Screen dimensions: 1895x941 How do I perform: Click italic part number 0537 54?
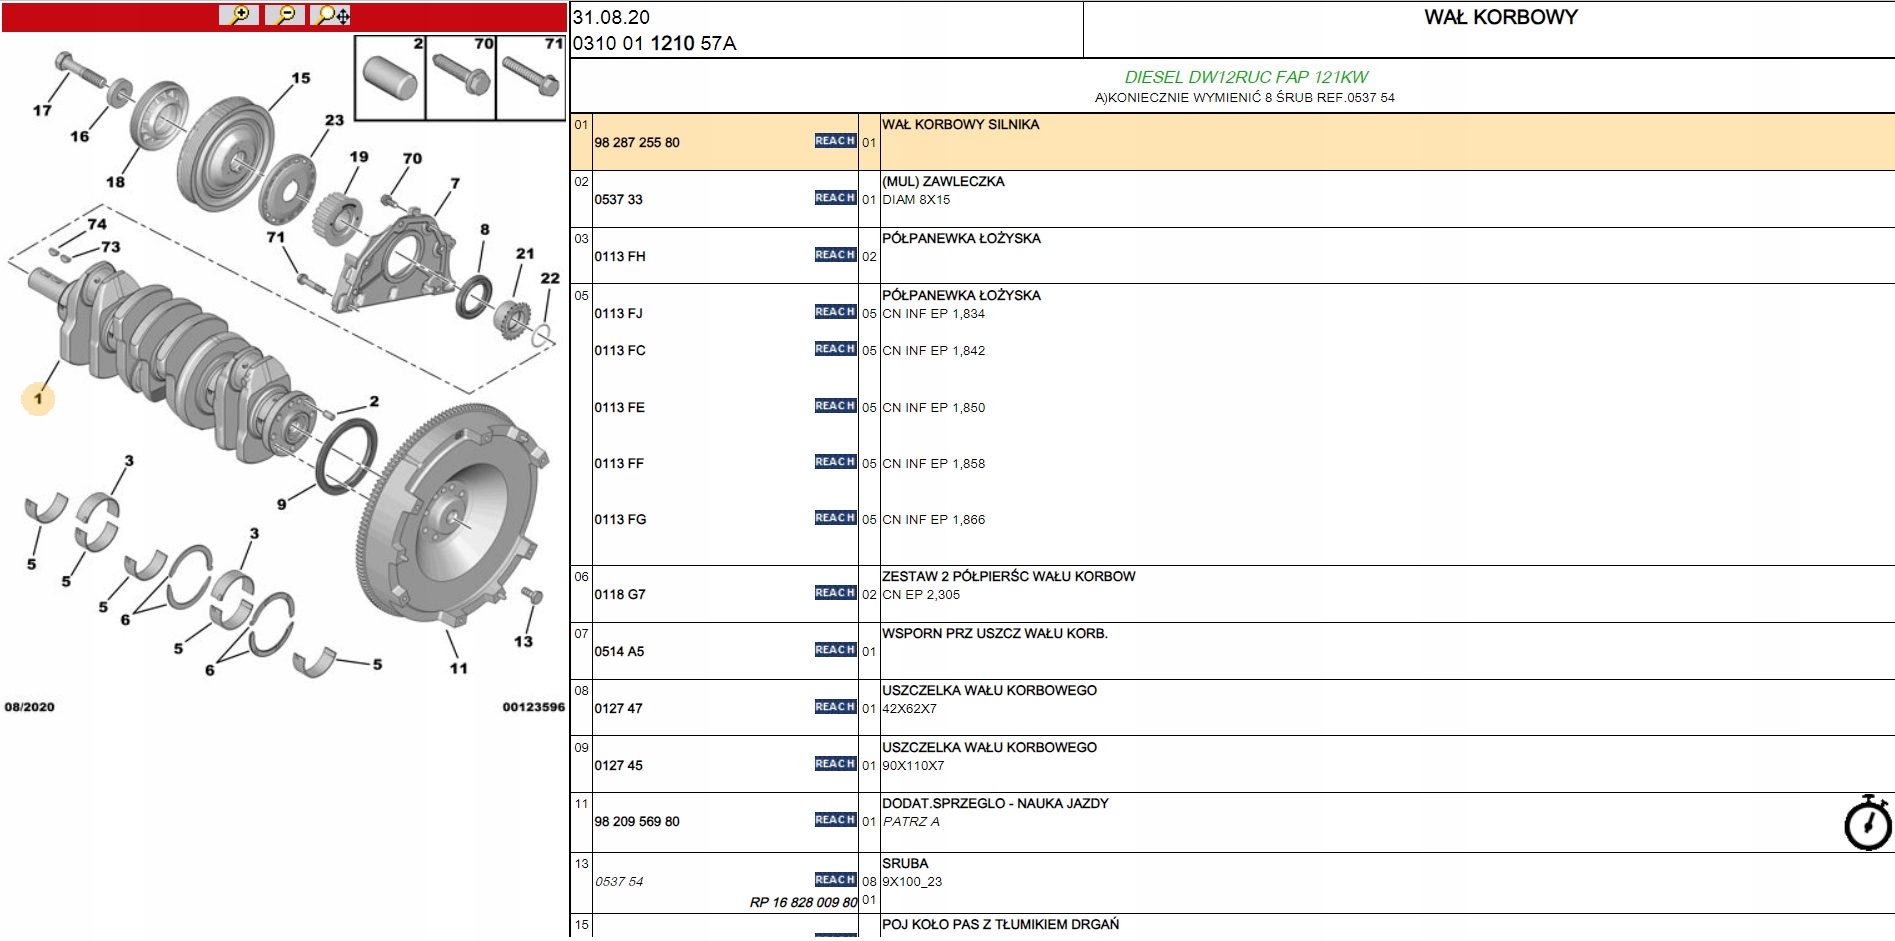point(619,882)
